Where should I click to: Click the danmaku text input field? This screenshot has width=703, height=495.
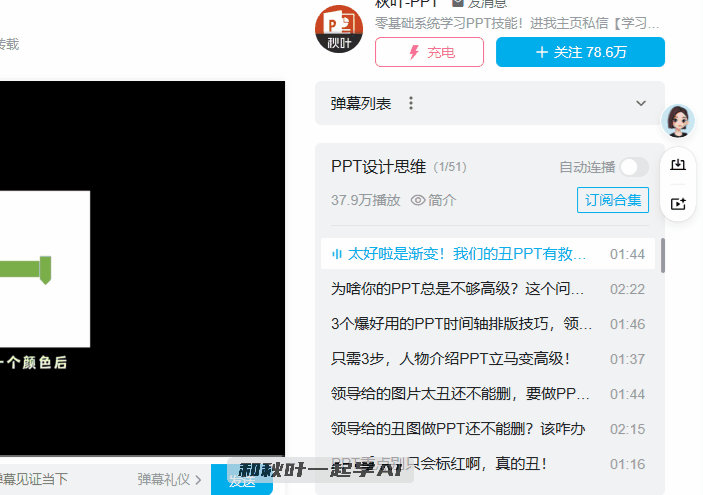pos(60,479)
